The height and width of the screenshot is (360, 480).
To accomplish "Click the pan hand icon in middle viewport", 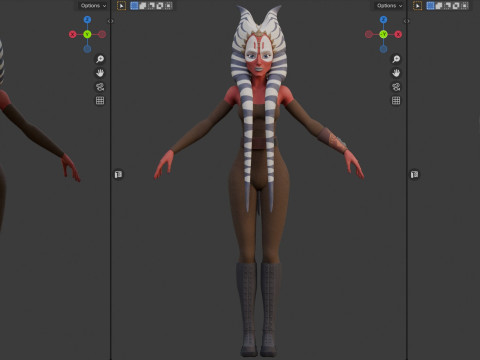I will 396,73.
